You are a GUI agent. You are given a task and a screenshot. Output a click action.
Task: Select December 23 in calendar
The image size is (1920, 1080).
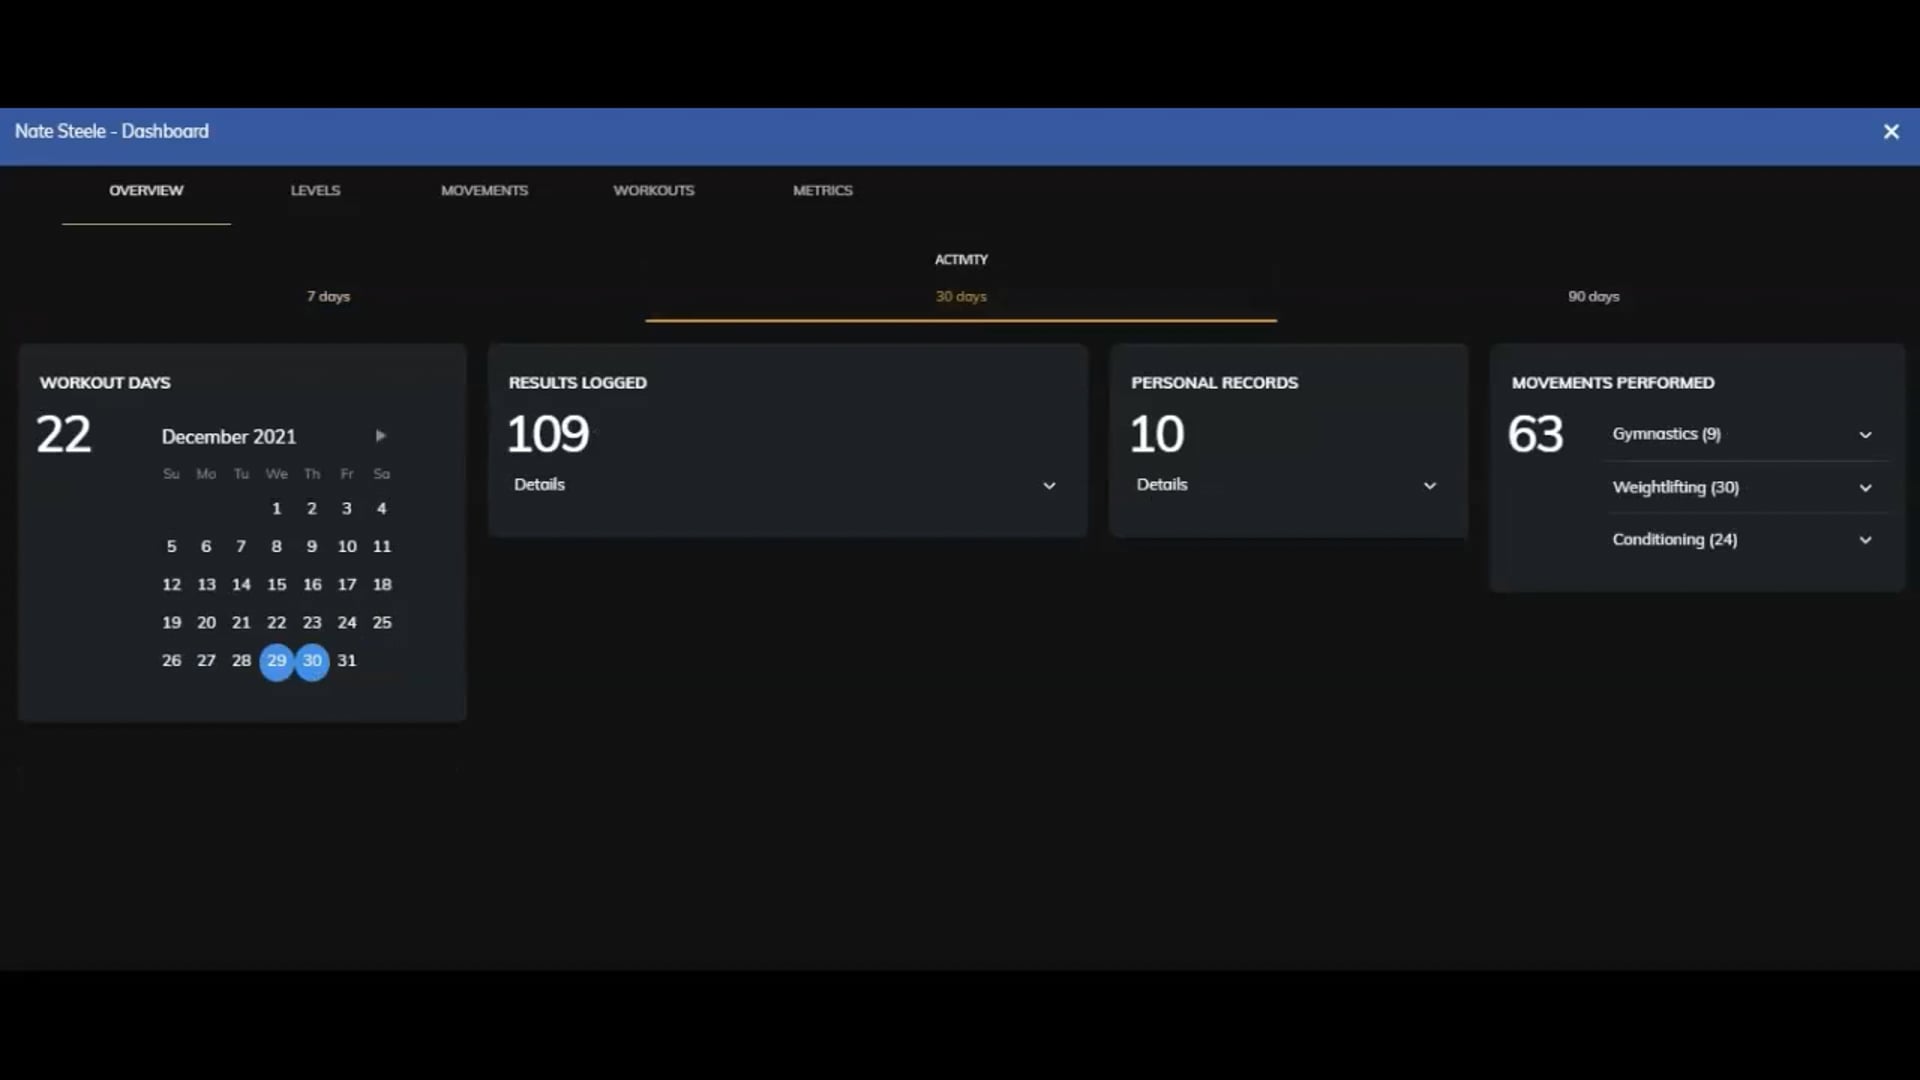pyautogui.click(x=312, y=622)
